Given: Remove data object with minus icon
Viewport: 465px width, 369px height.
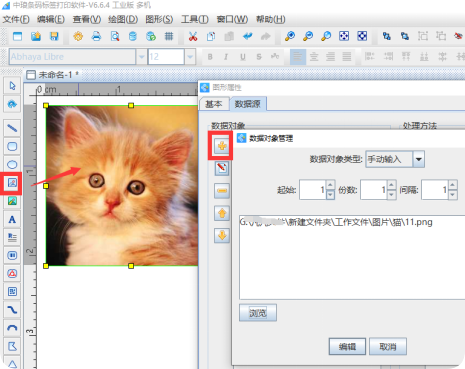Looking at the screenshot, I should pos(222,191).
